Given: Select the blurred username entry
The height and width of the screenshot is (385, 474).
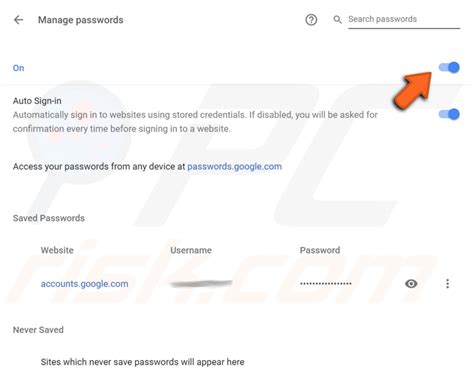Looking at the screenshot, I should [201, 284].
